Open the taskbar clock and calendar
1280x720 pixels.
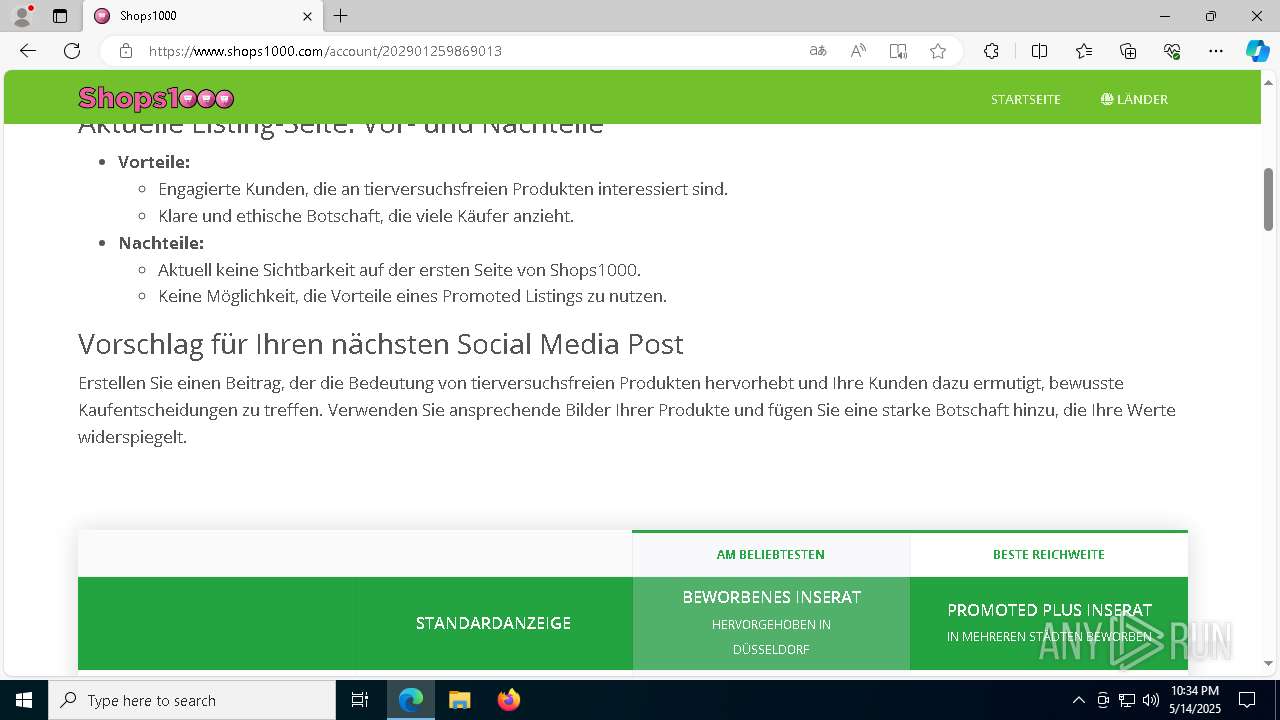(1195, 700)
